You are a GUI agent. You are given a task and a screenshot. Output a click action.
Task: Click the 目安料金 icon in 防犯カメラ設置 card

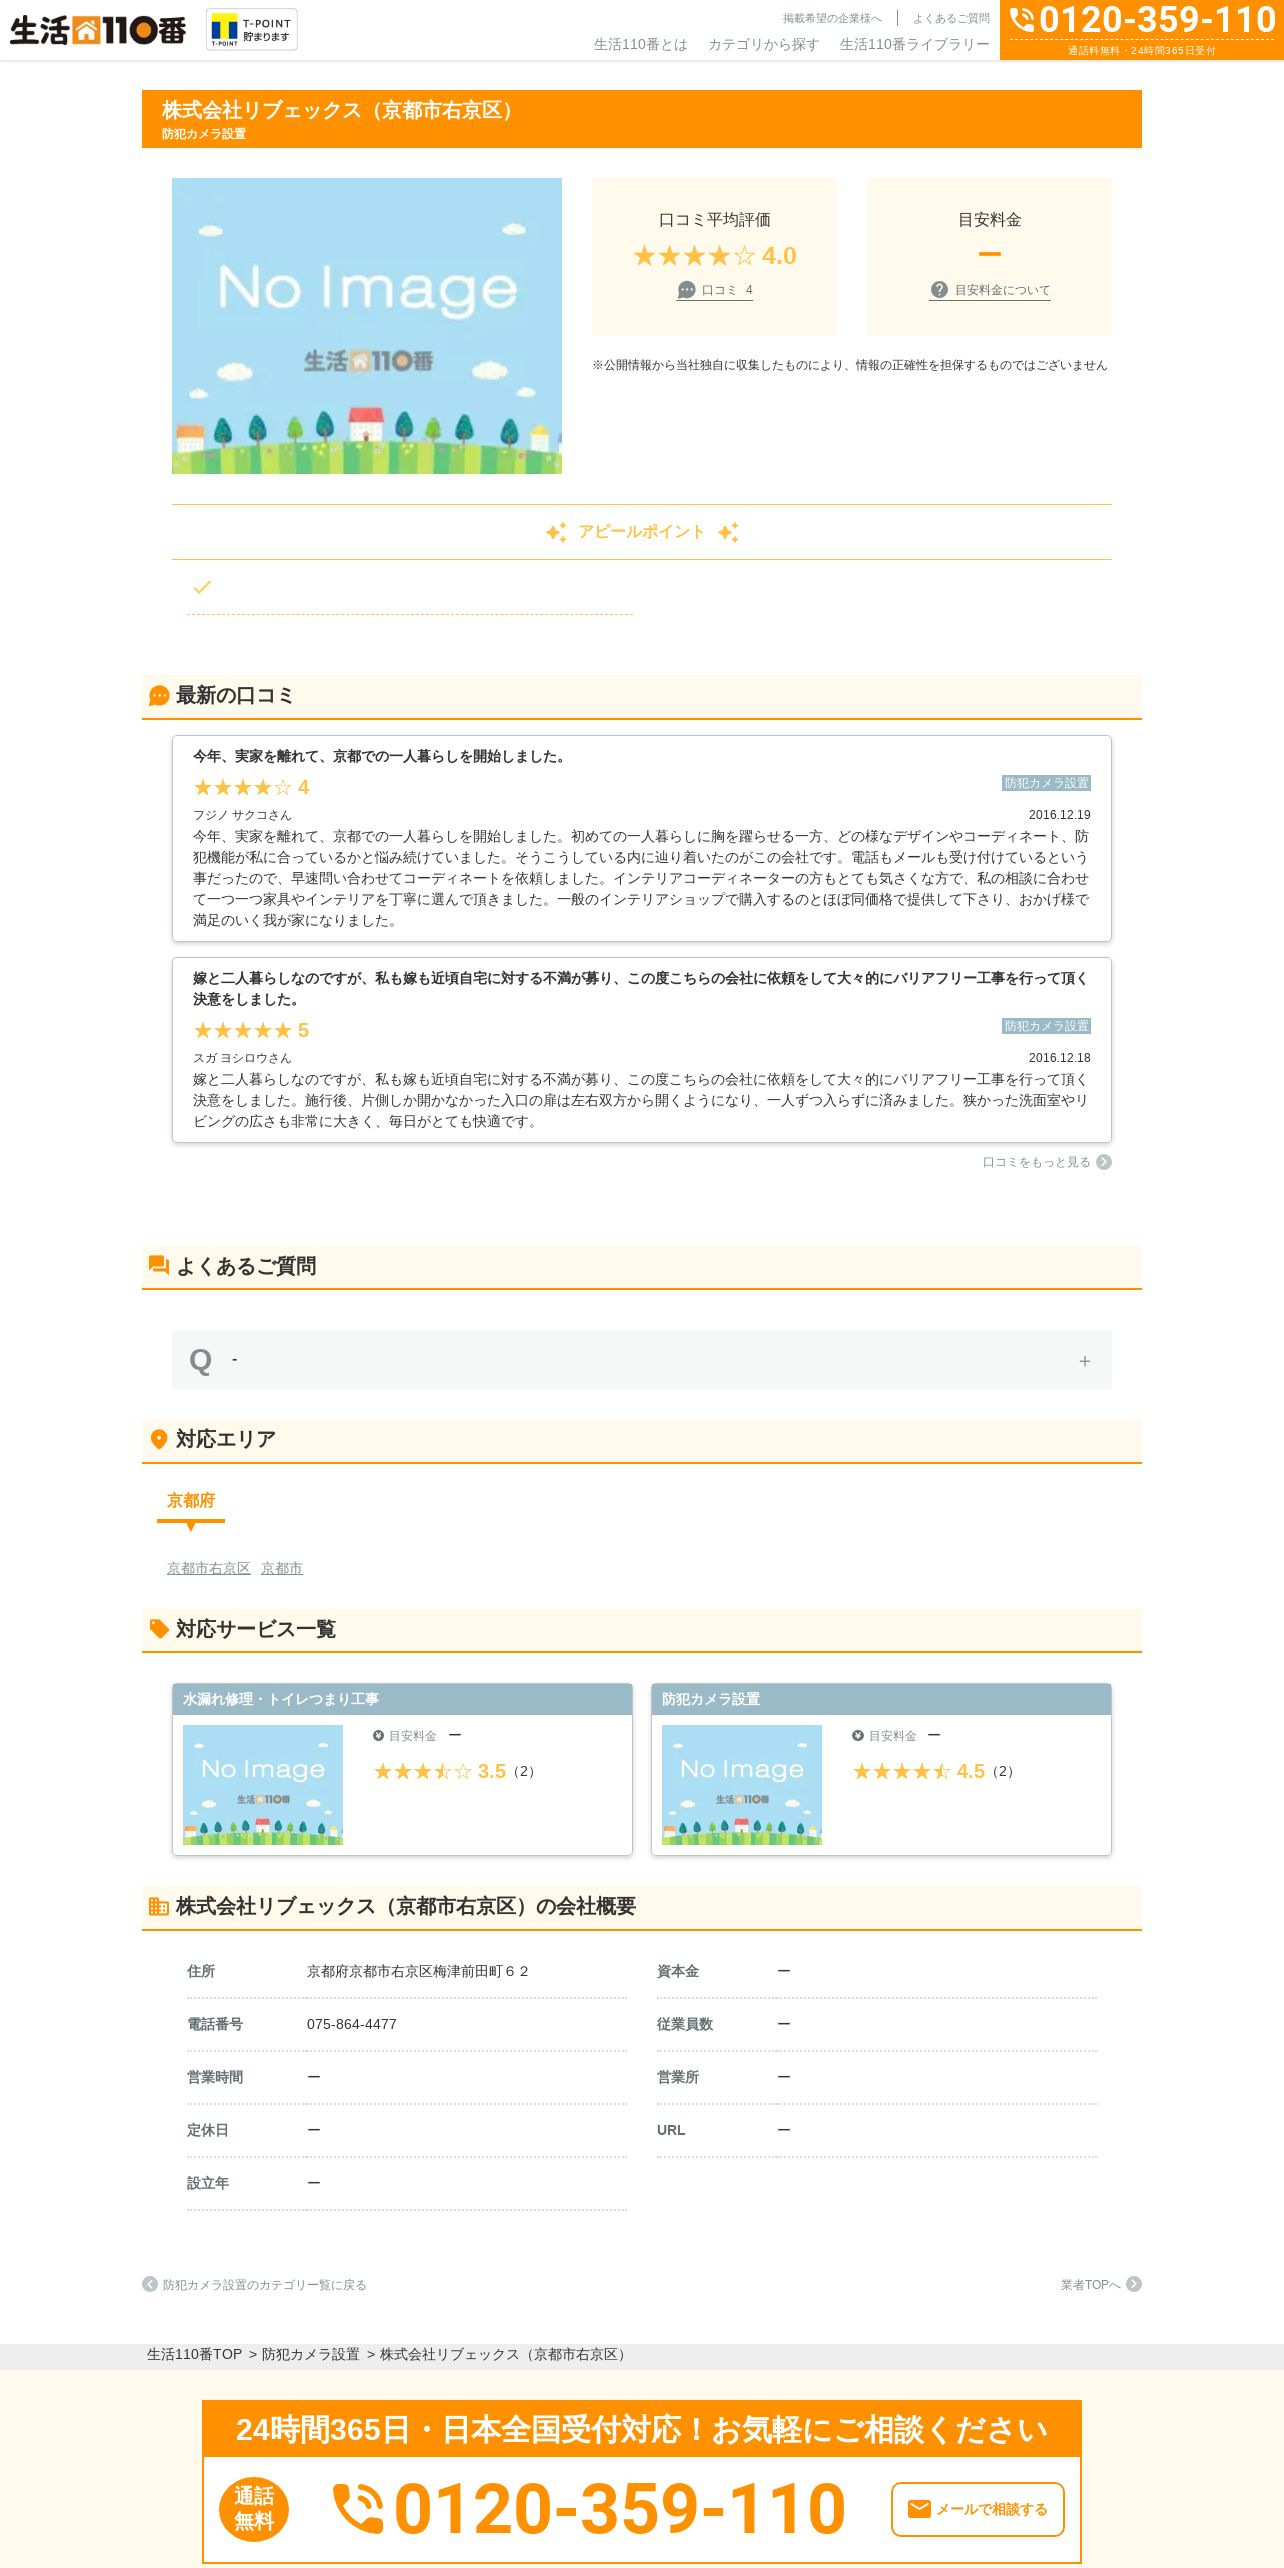tap(858, 1736)
